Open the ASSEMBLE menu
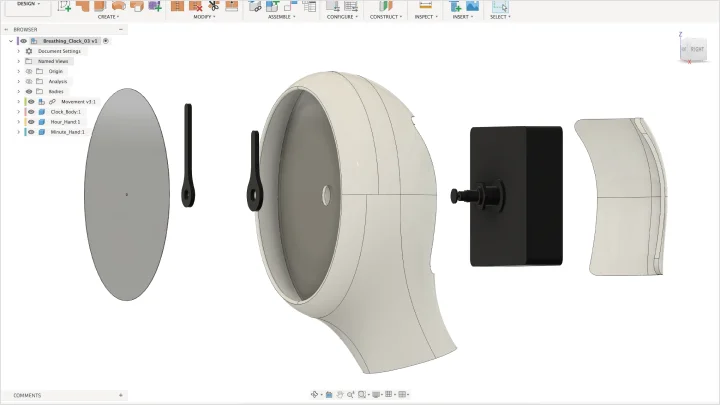This screenshot has width=720, height=405. pos(281,17)
